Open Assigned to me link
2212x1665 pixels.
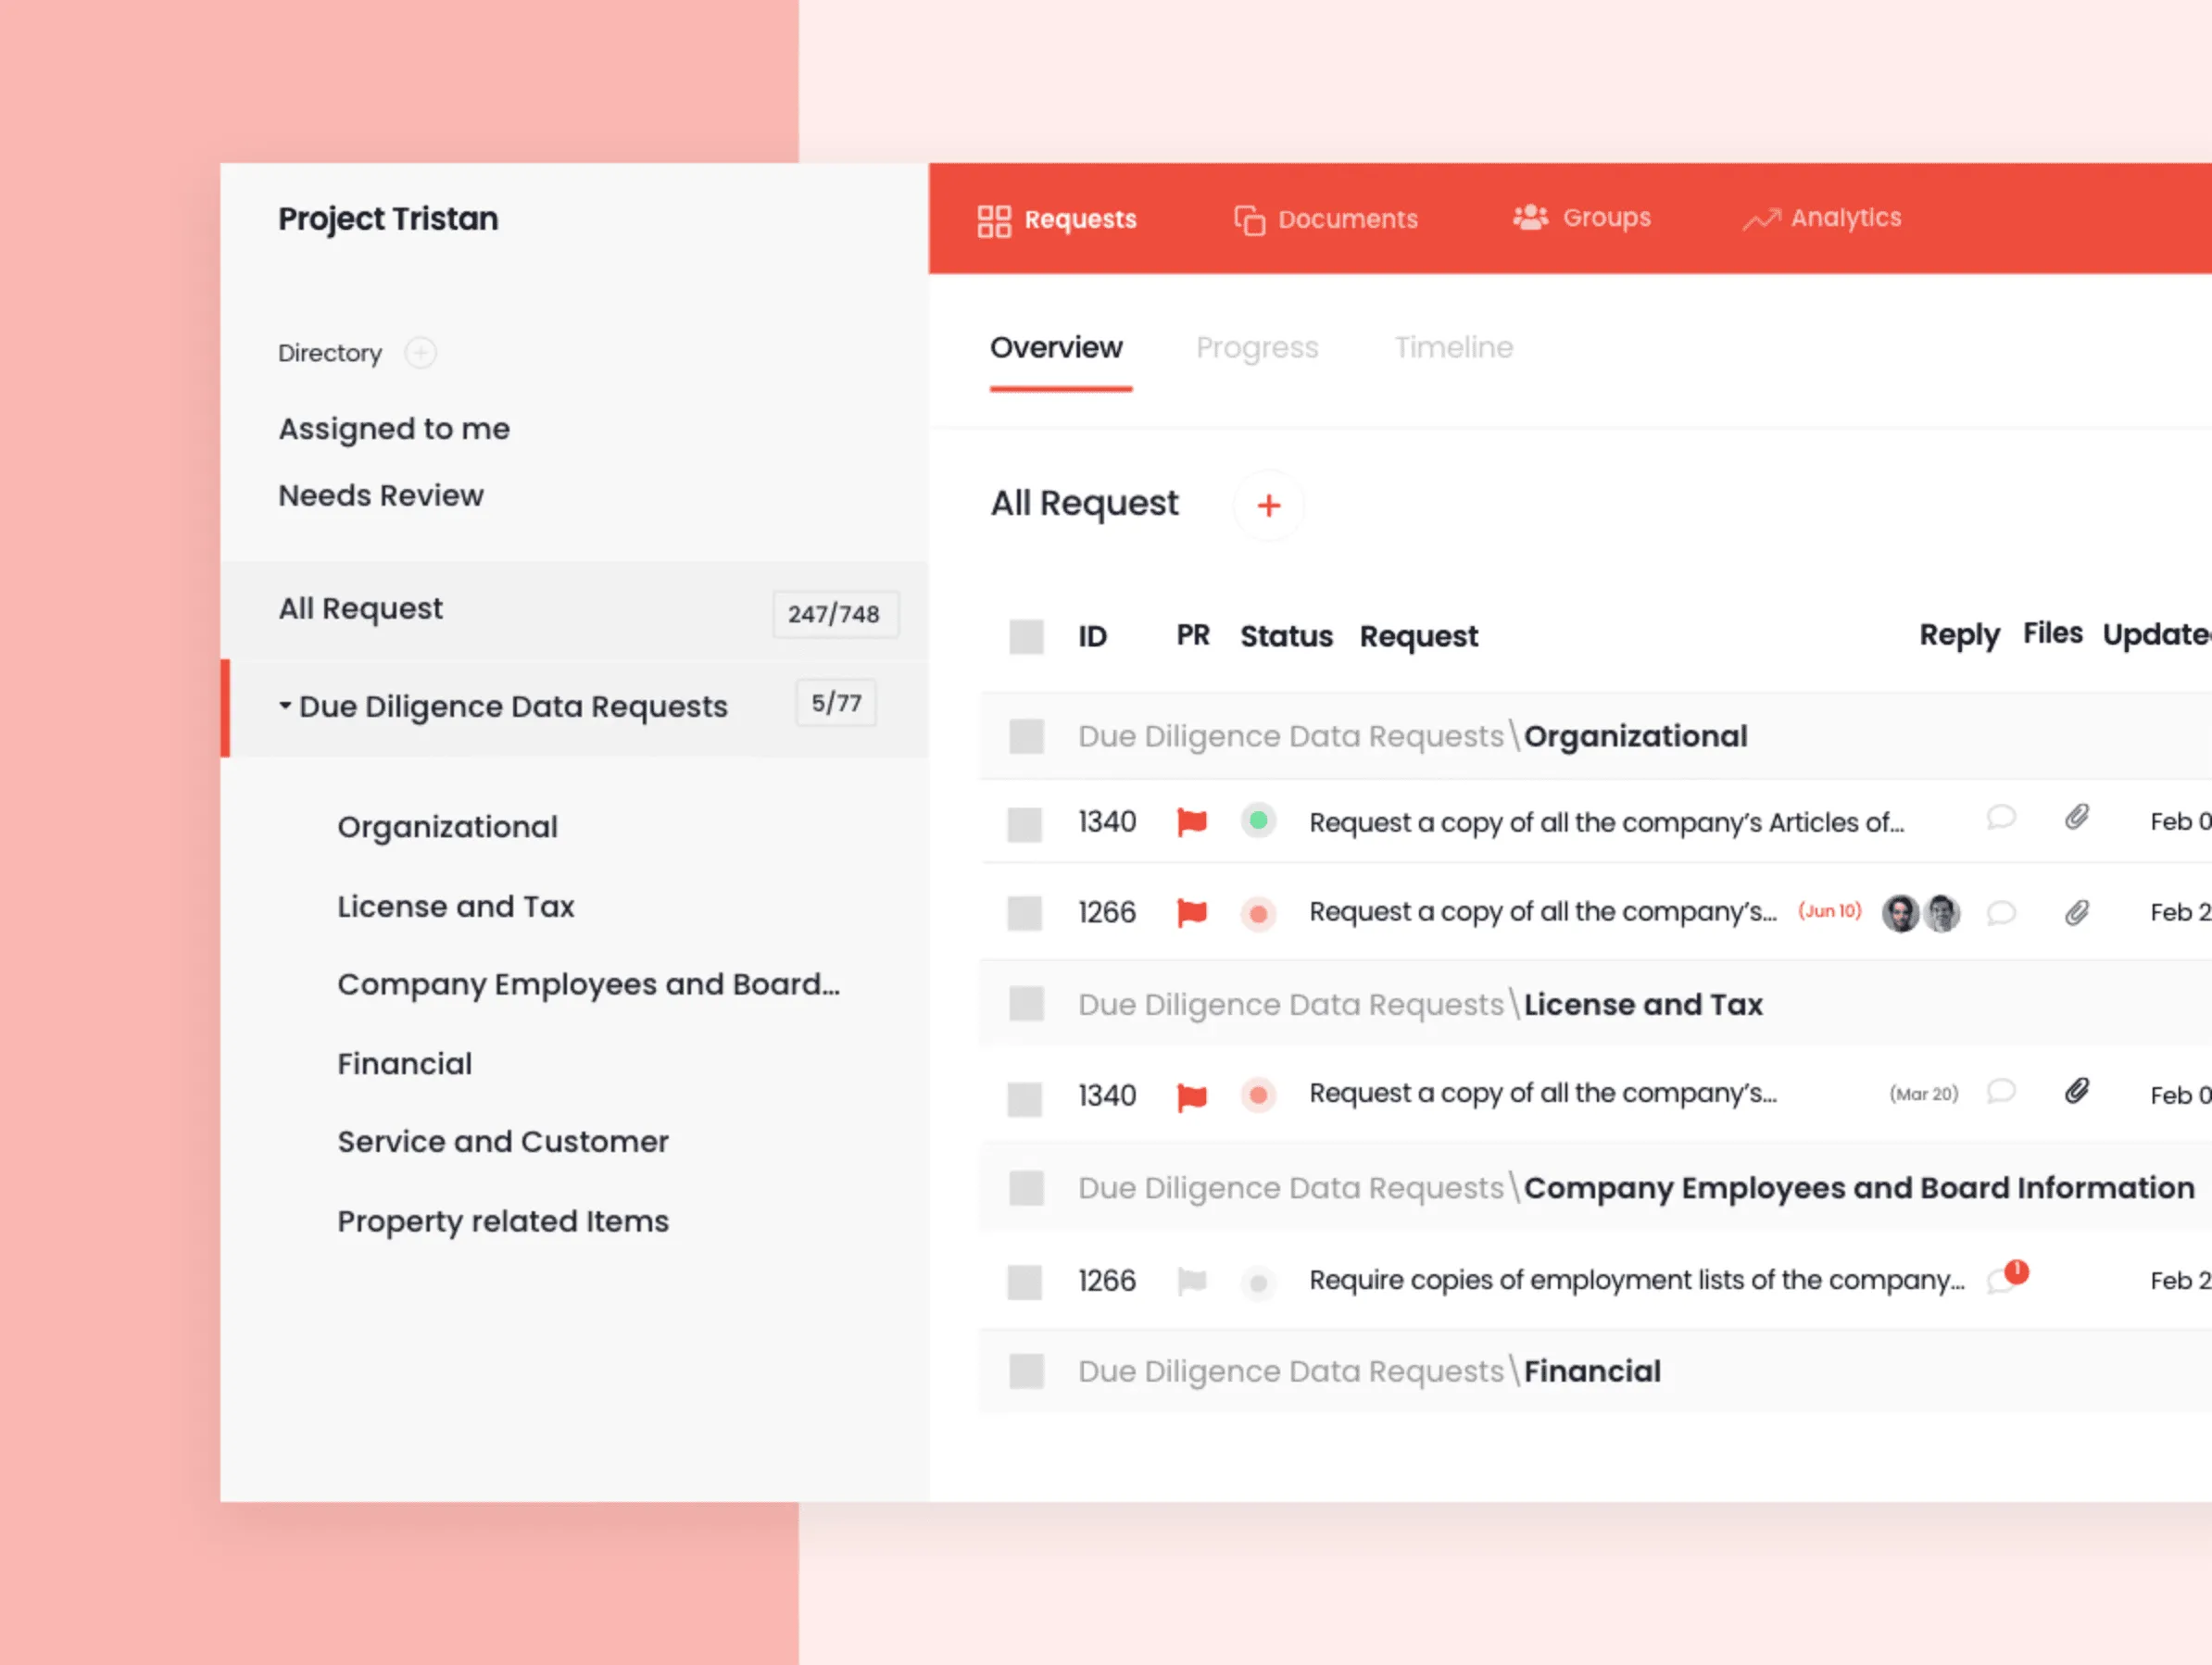coord(394,429)
